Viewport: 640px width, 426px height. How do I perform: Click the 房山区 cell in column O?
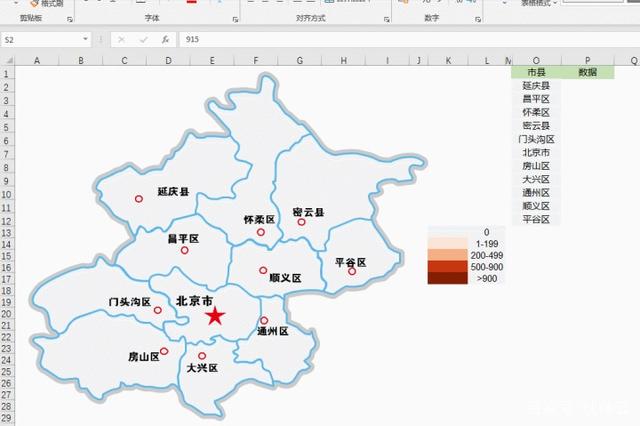pyautogui.click(x=536, y=166)
